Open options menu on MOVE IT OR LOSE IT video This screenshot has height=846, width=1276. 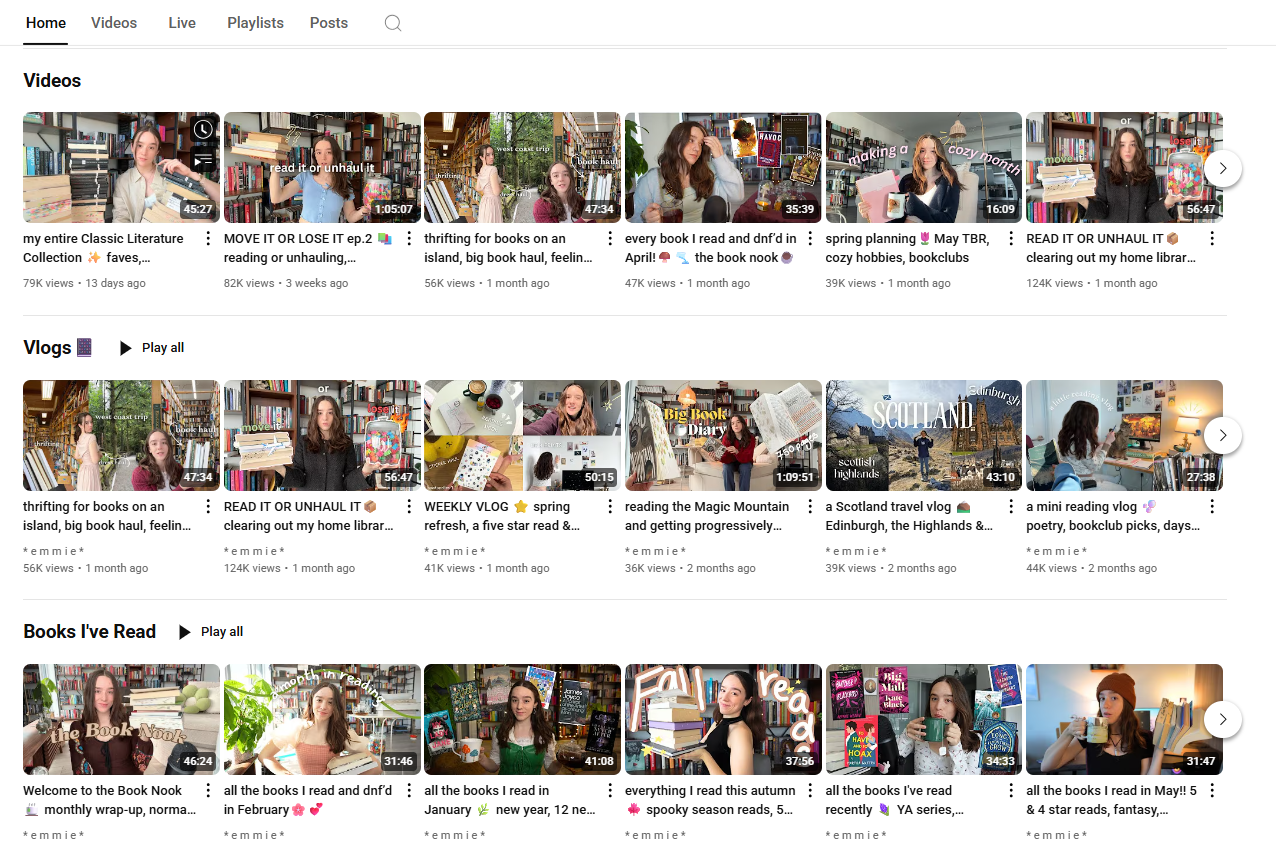click(408, 238)
